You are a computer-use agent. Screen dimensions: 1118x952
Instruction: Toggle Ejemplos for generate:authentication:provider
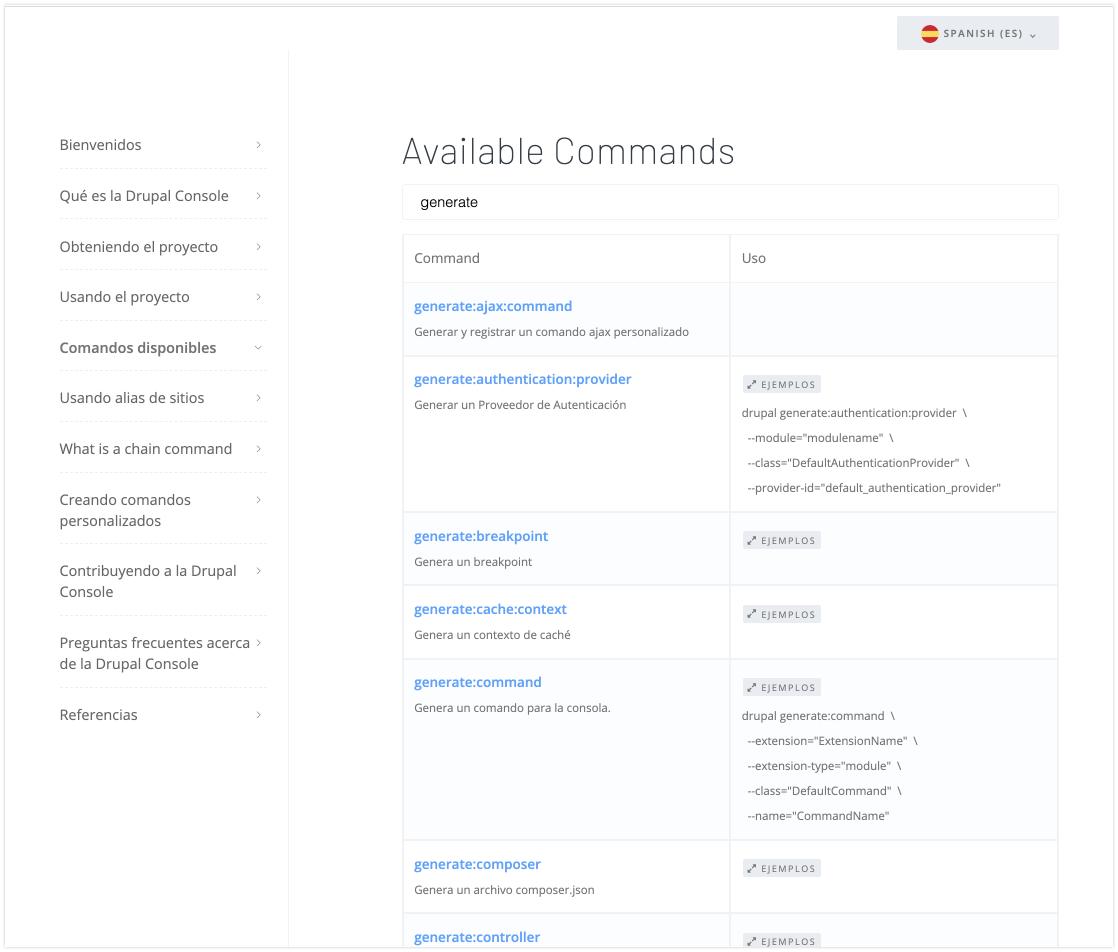[781, 384]
